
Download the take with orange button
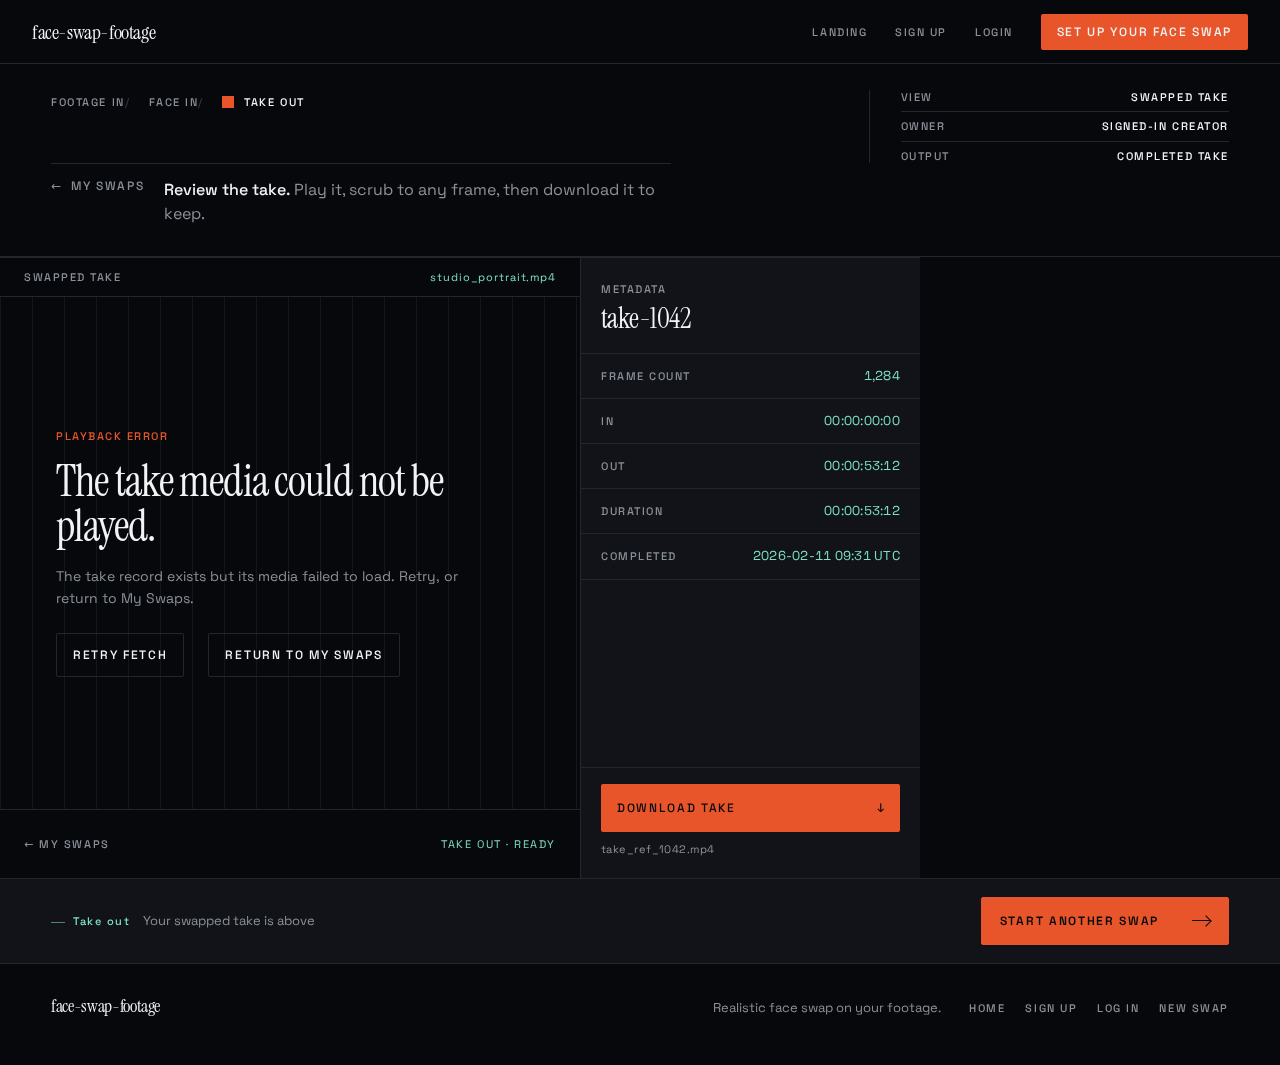[x=750, y=808]
